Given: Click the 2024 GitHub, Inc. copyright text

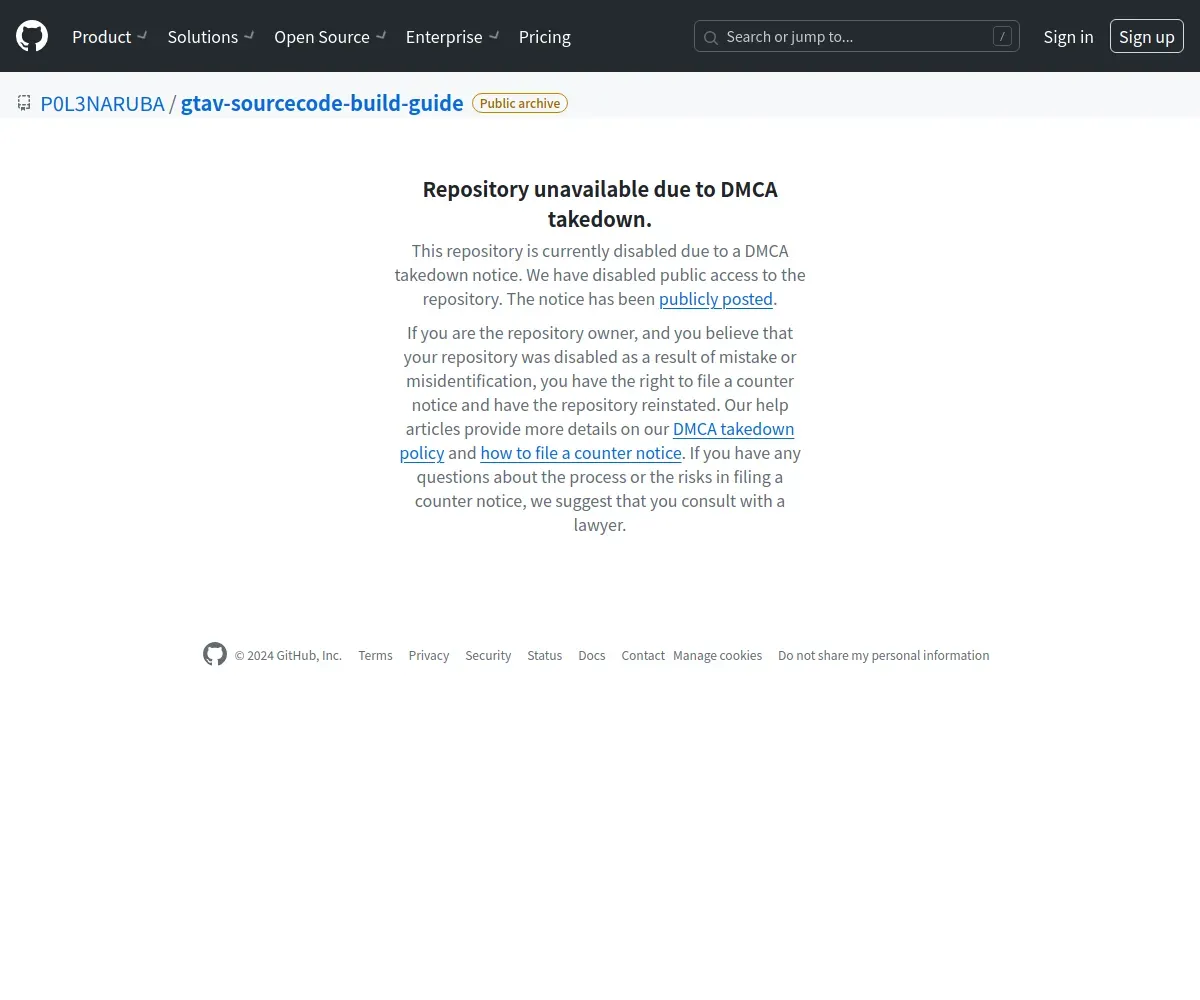Looking at the screenshot, I should [288, 656].
